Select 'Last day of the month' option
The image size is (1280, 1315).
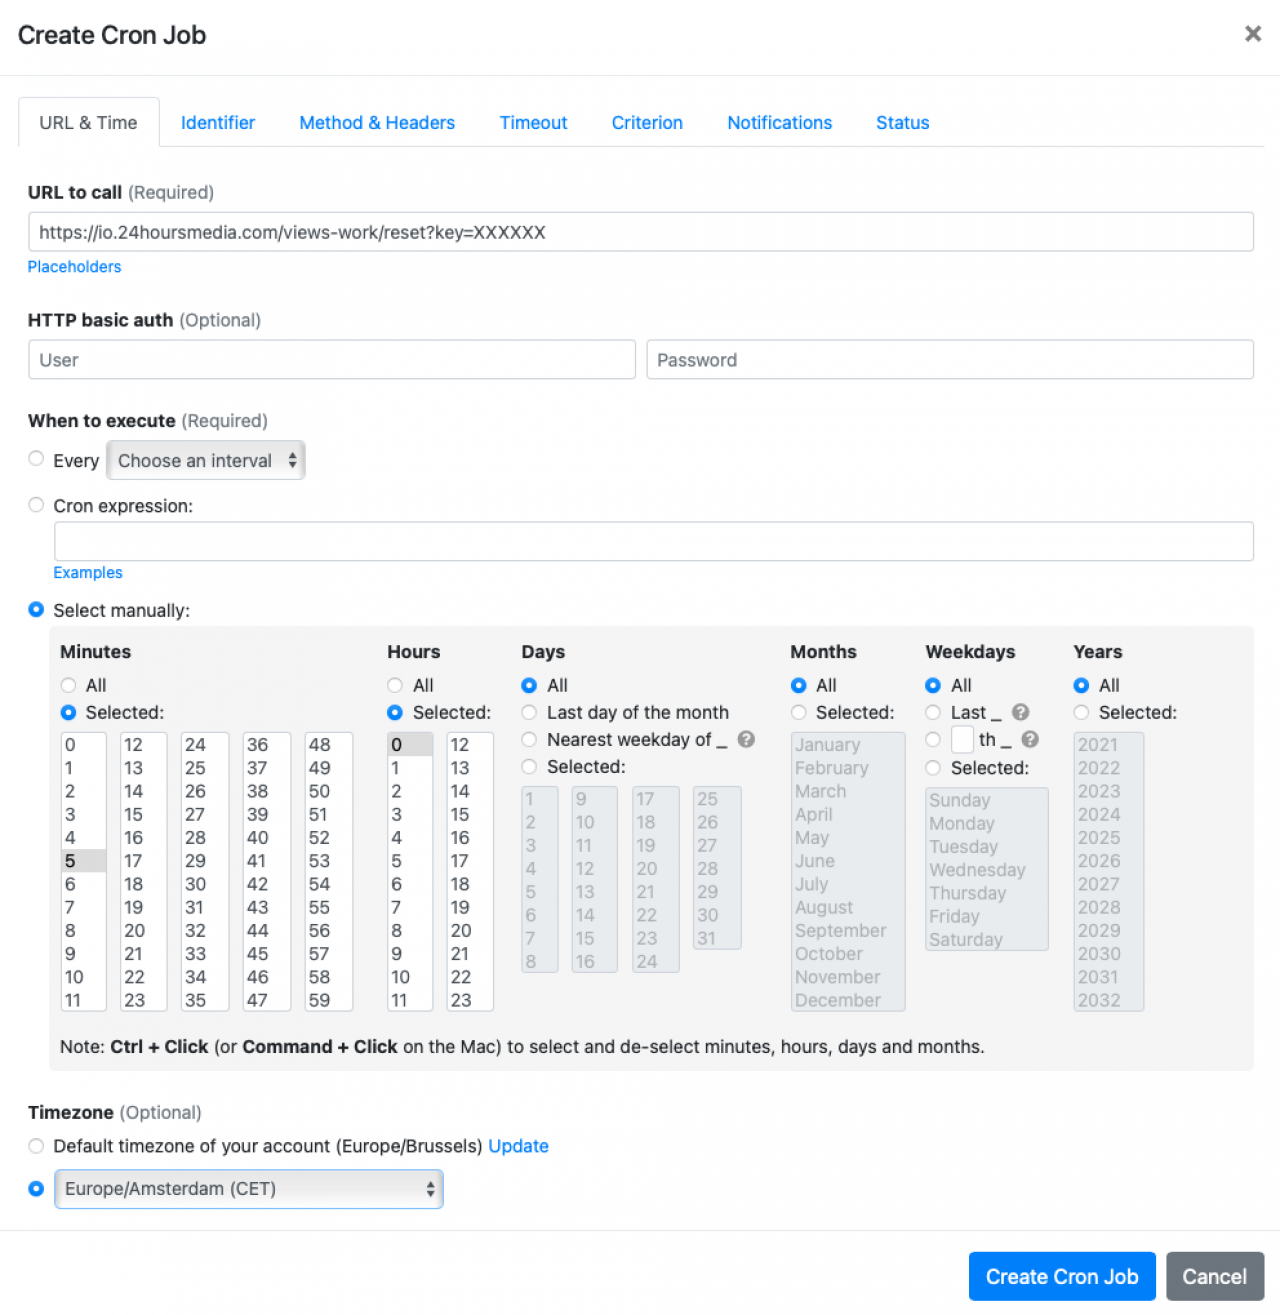pyautogui.click(x=529, y=712)
